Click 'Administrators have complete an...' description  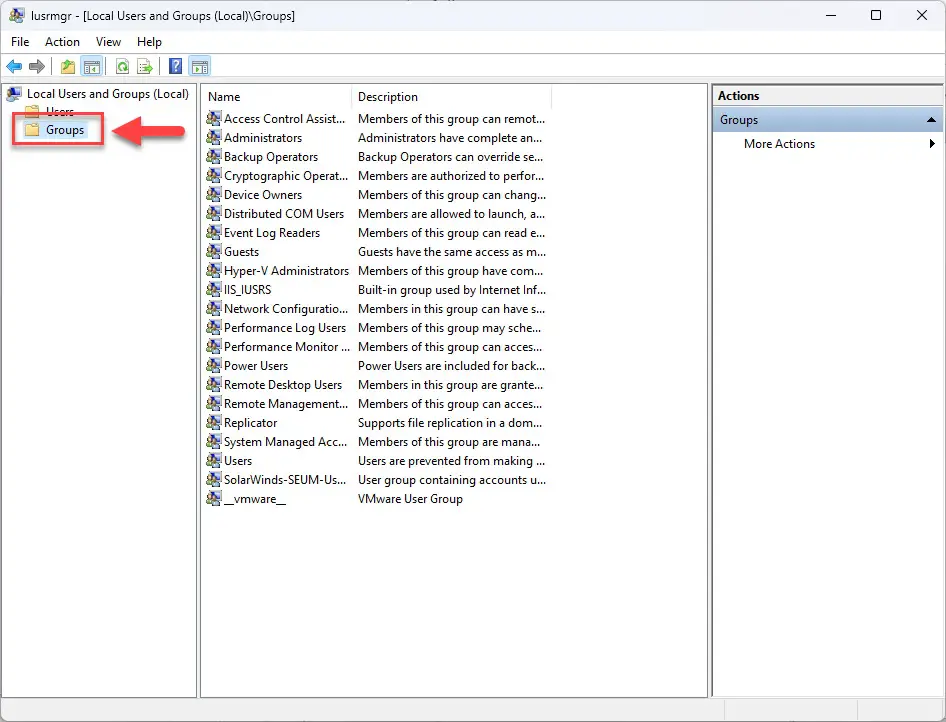click(450, 138)
